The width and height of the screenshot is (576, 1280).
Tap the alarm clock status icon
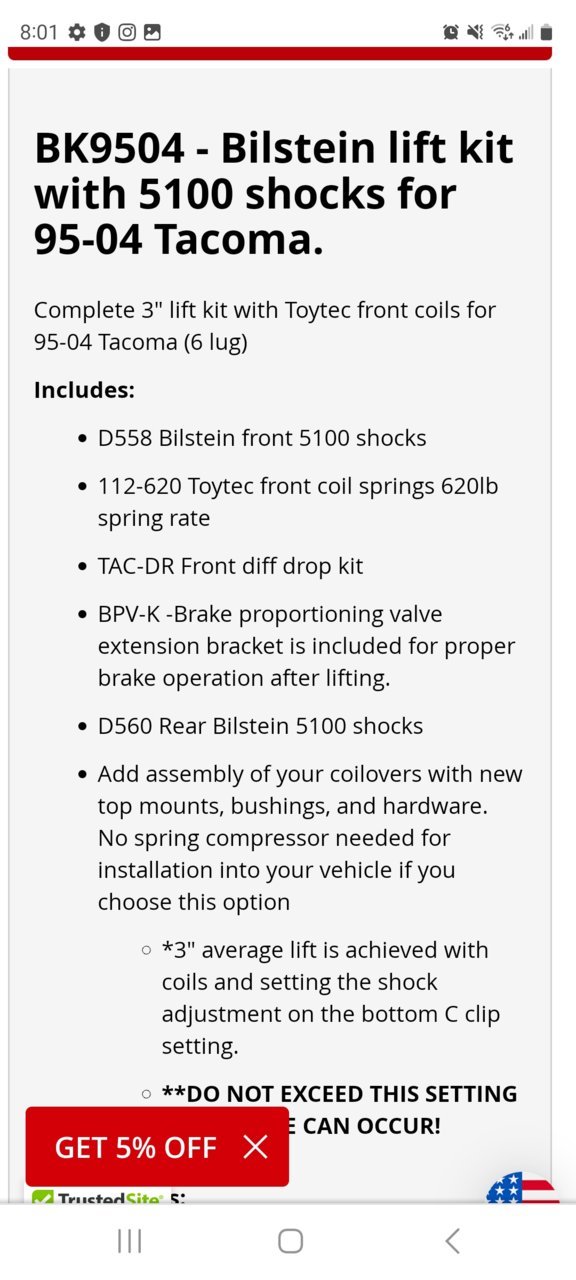(451, 32)
